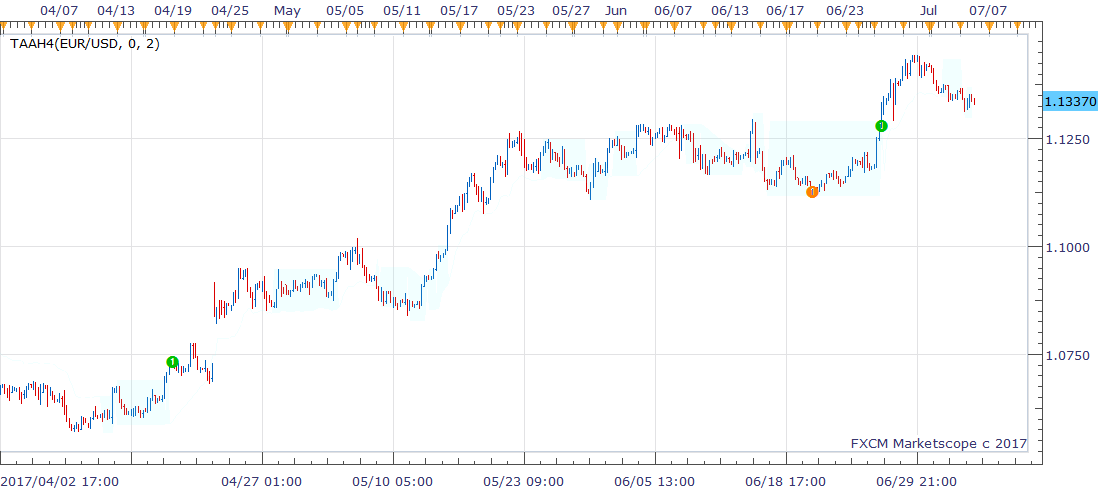
Task: Click the 05/10 05:00 timestamp on the bottom axis
Action: point(393,482)
